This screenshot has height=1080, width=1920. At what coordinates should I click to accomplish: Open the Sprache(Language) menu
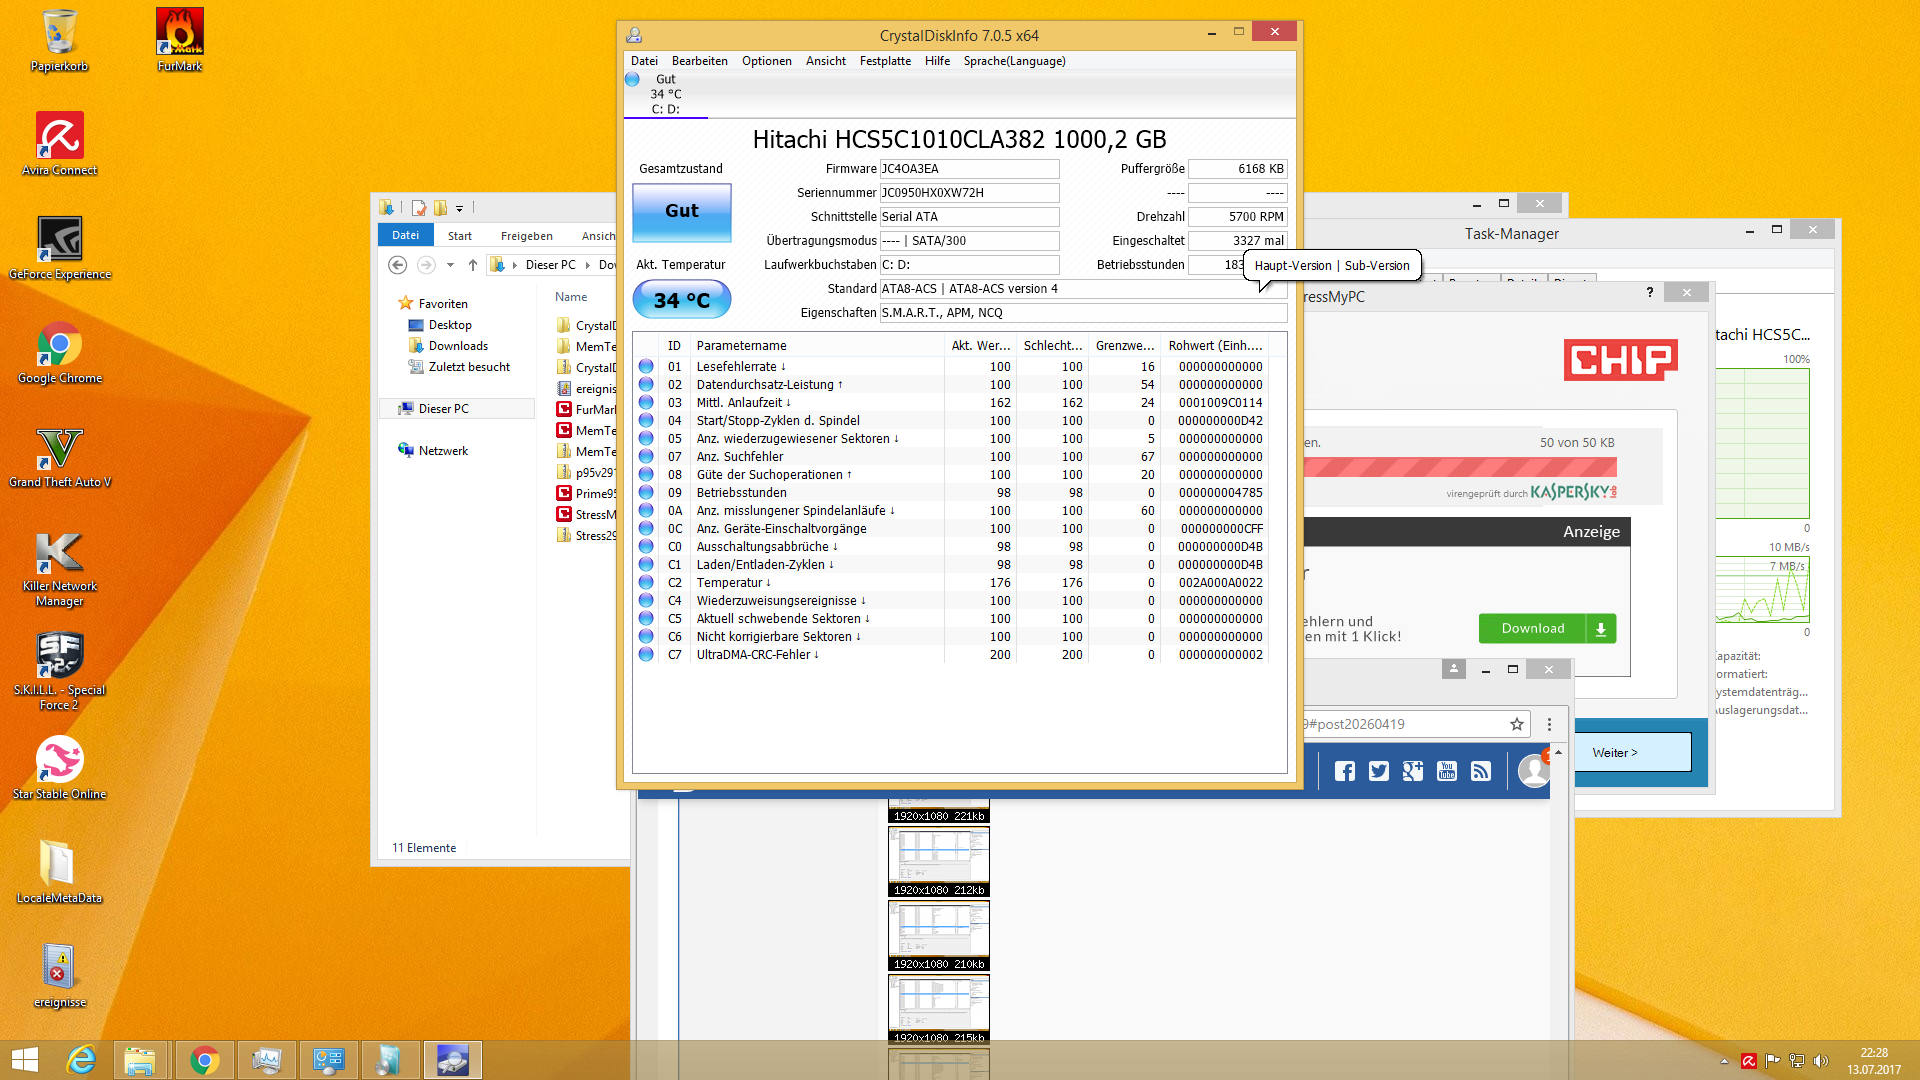click(1014, 61)
